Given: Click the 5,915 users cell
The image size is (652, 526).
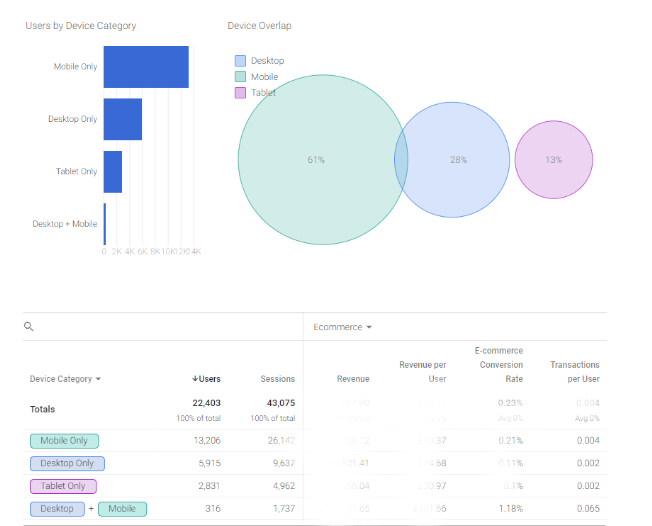Looking at the screenshot, I should click(x=209, y=463).
